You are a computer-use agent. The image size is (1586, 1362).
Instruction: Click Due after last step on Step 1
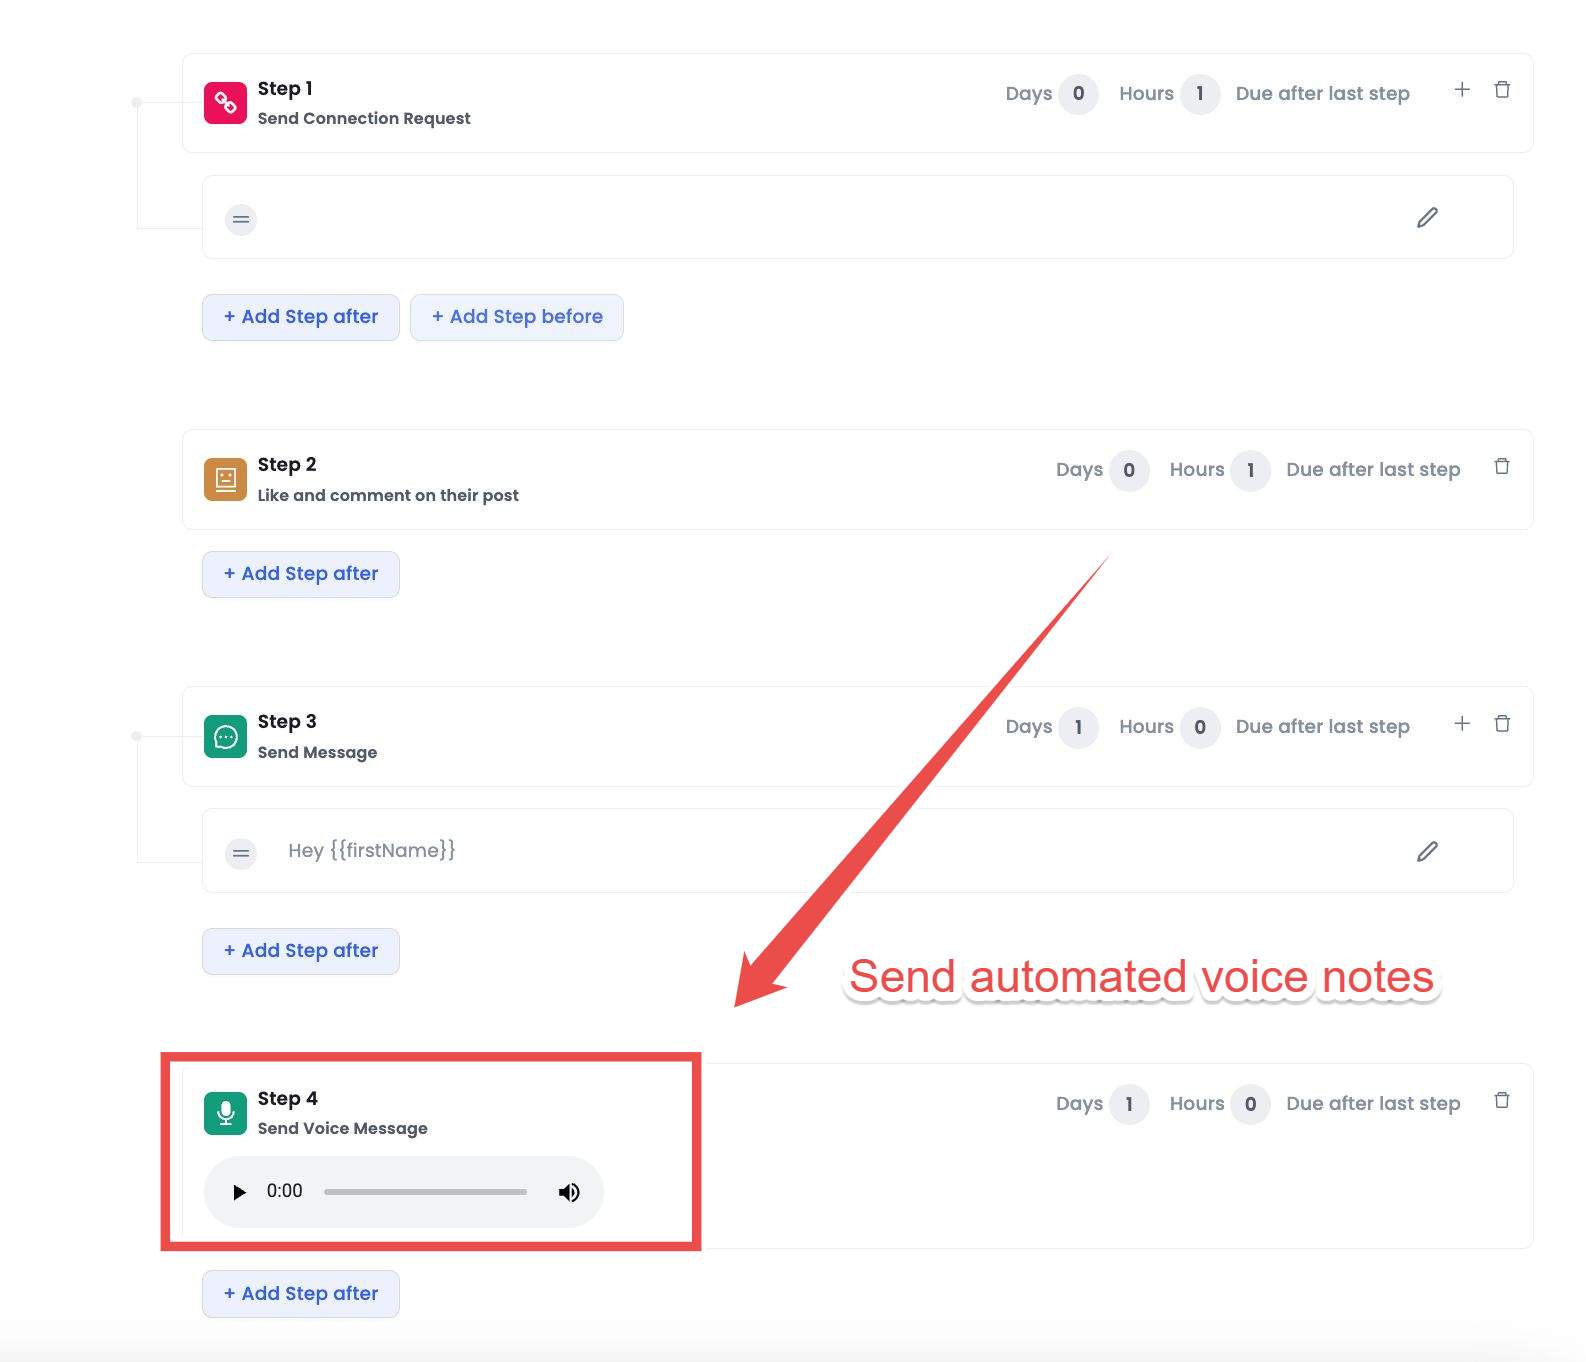click(x=1323, y=94)
